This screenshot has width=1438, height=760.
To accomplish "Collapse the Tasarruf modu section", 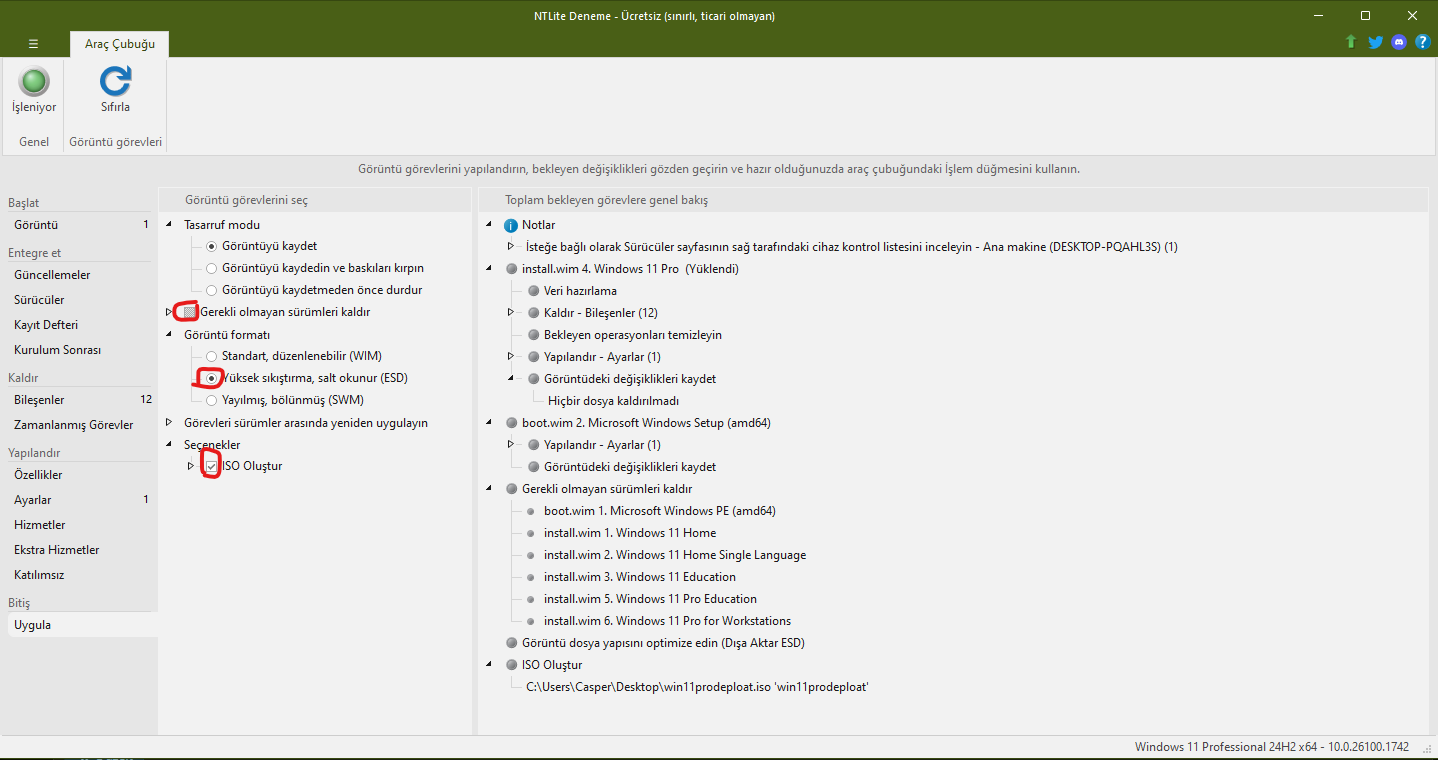I will [168, 224].
